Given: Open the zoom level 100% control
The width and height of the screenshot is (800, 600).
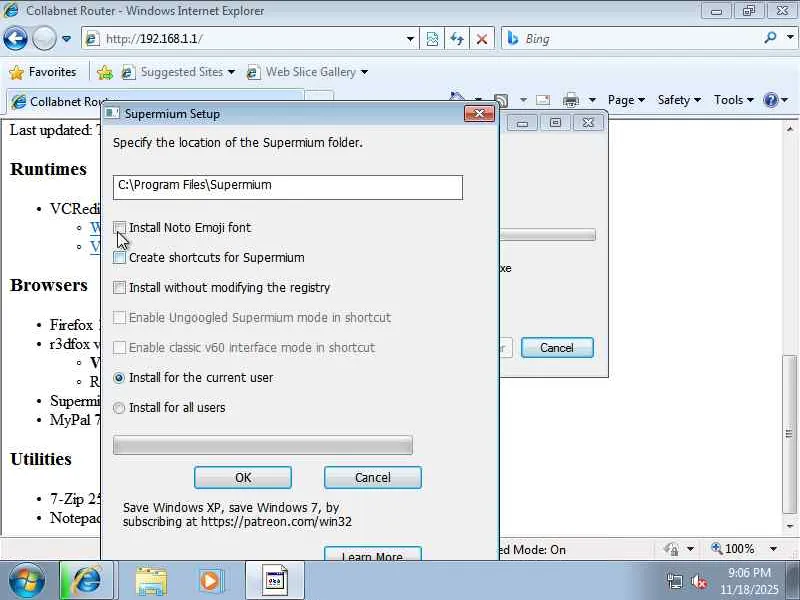Looking at the screenshot, I should [x=733, y=549].
